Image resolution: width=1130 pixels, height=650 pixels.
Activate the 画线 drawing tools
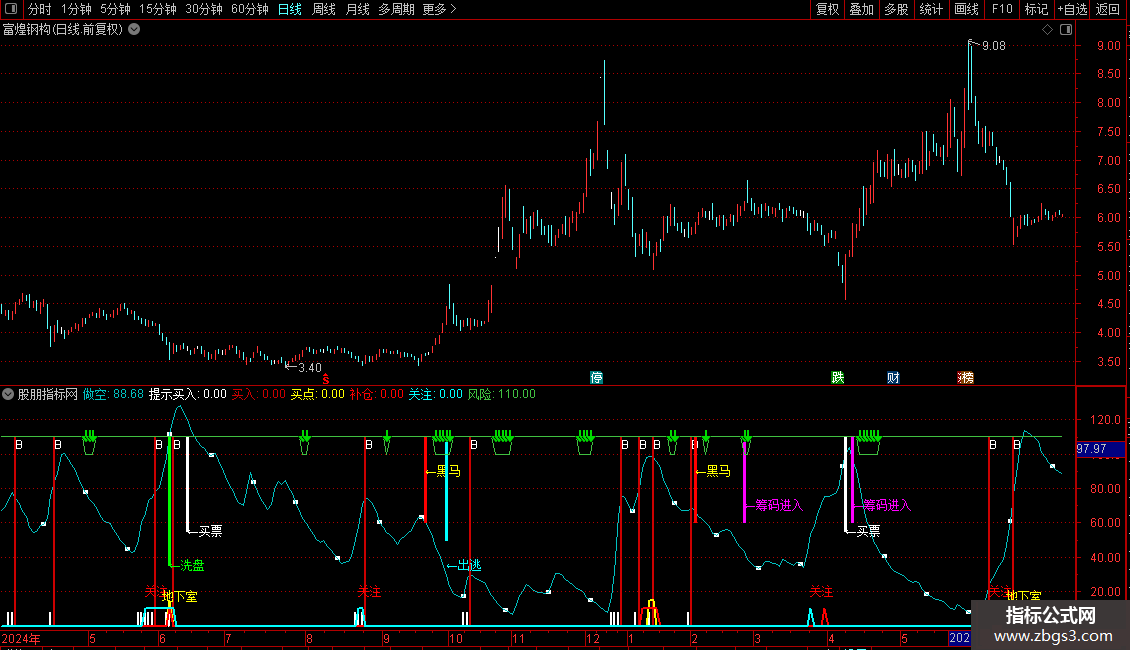coord(966,9)
